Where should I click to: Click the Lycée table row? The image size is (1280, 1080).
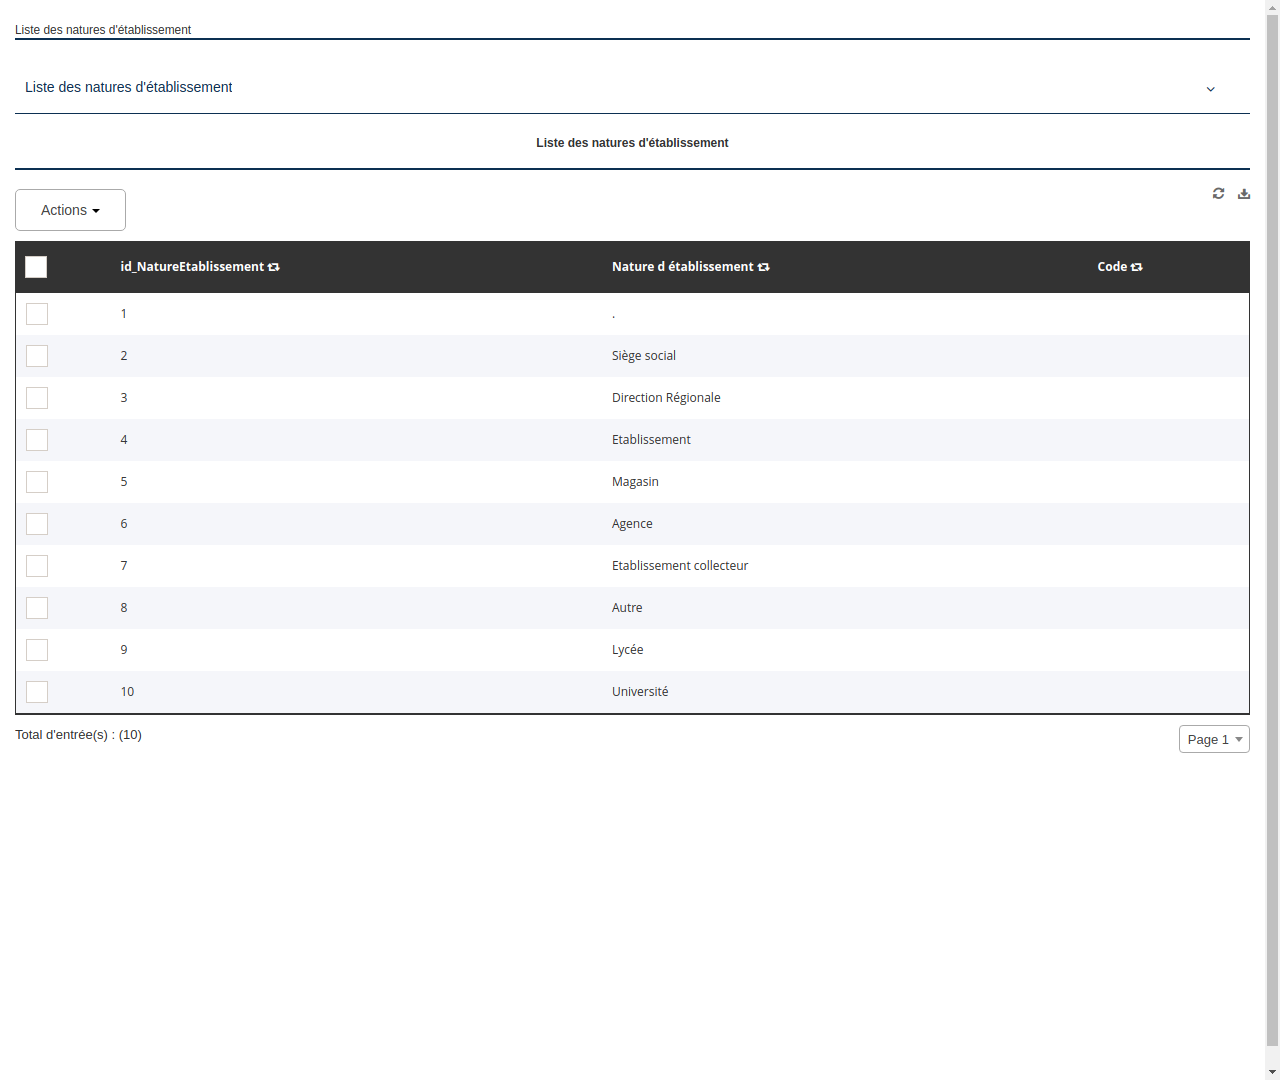pos(628,649)
